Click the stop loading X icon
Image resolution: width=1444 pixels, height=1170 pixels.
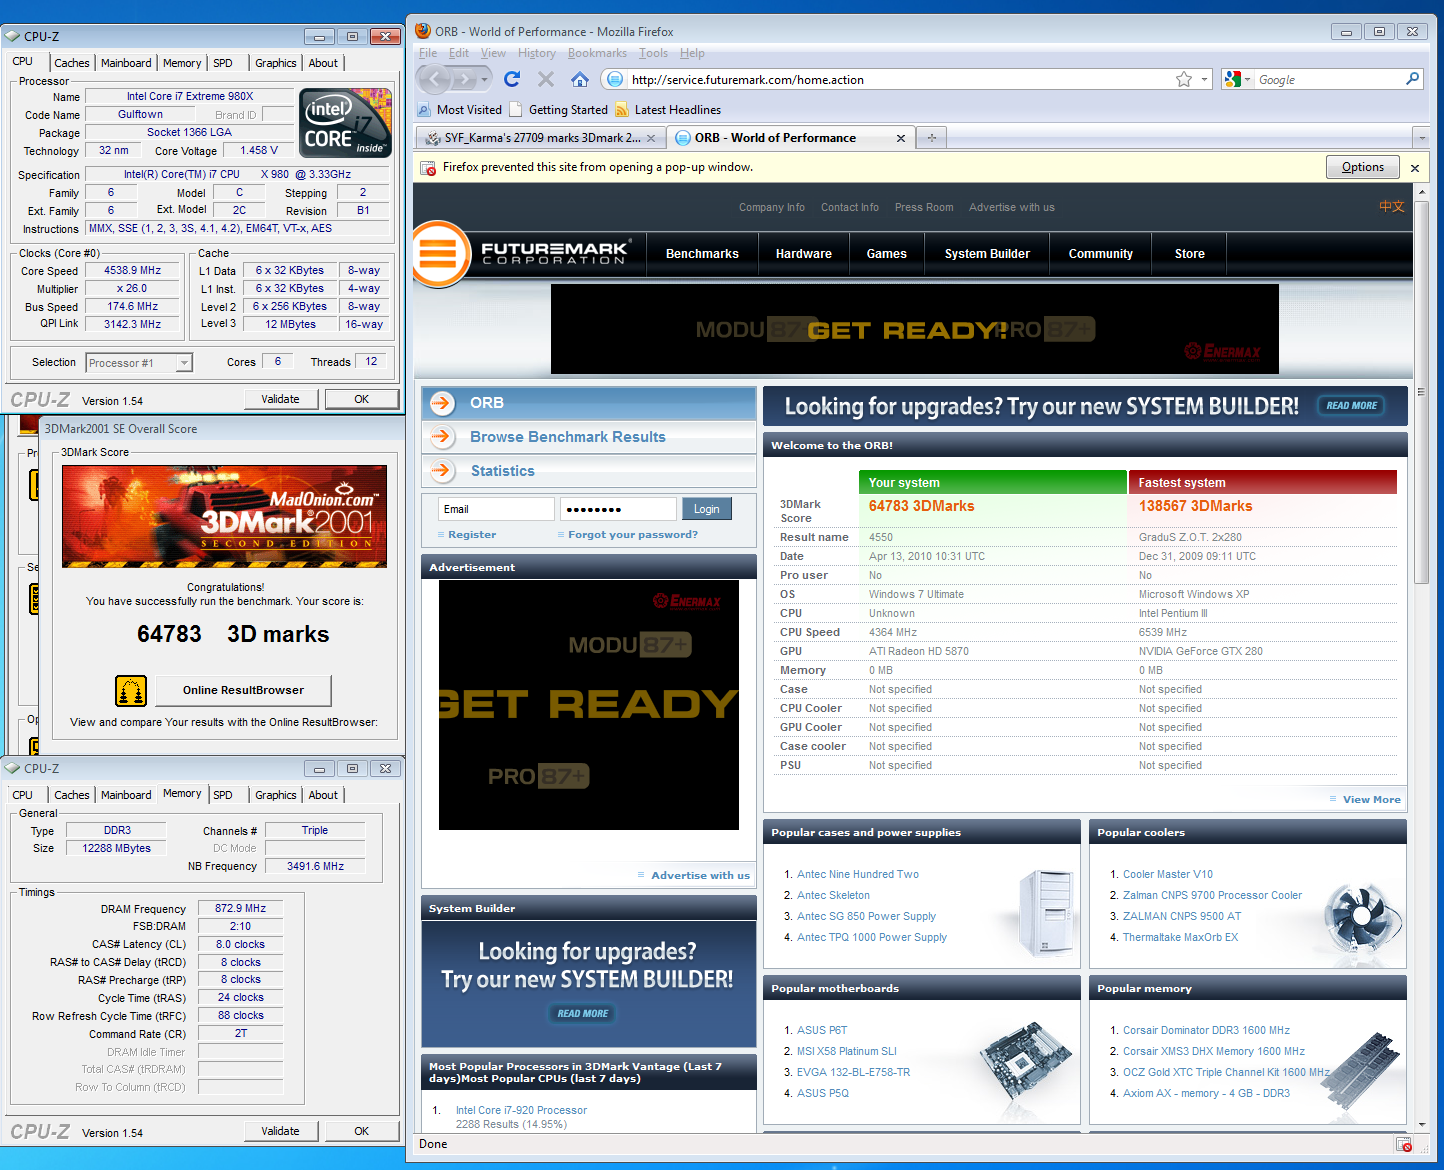coord(546,79)
